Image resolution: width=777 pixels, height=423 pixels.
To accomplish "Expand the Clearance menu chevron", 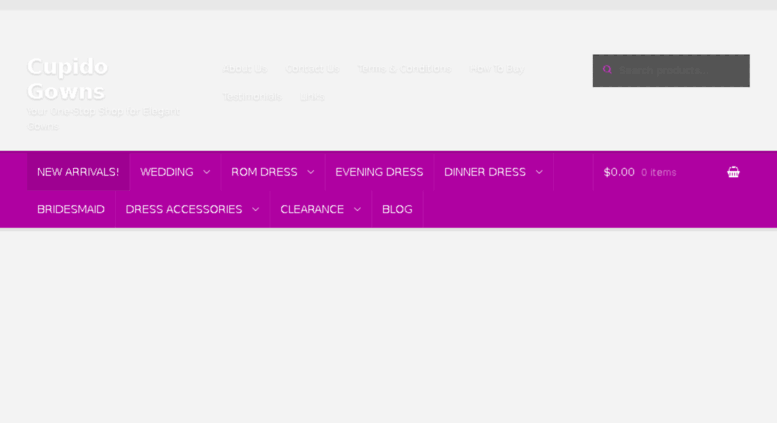I will [357, 209].
